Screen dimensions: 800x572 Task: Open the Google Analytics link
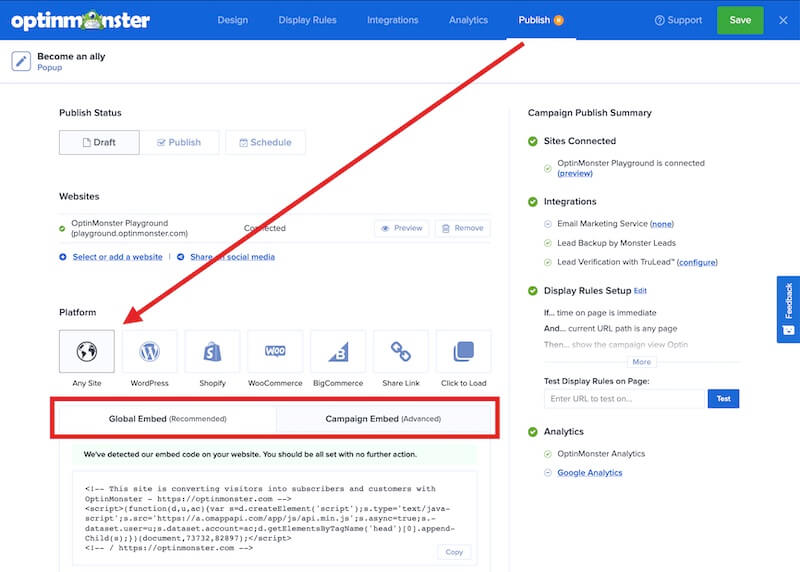point(589,473)
